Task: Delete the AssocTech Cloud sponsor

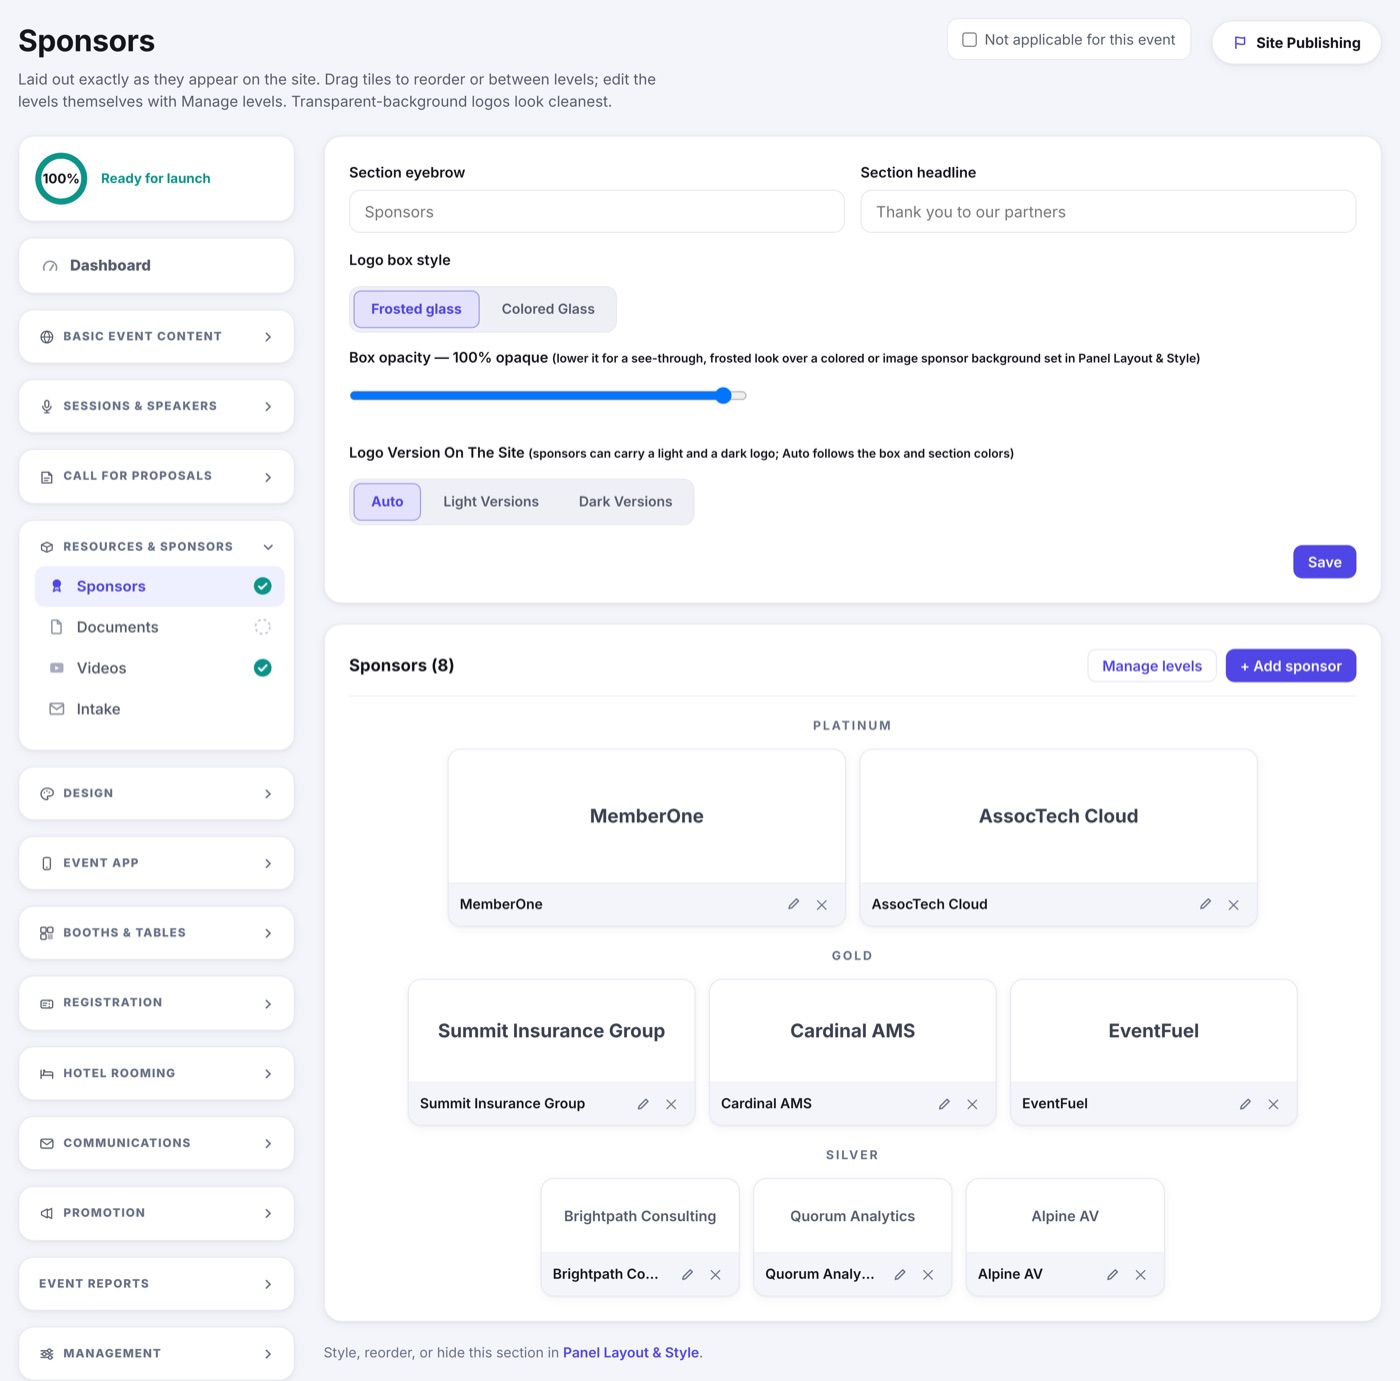Action: click(1234, 904)
